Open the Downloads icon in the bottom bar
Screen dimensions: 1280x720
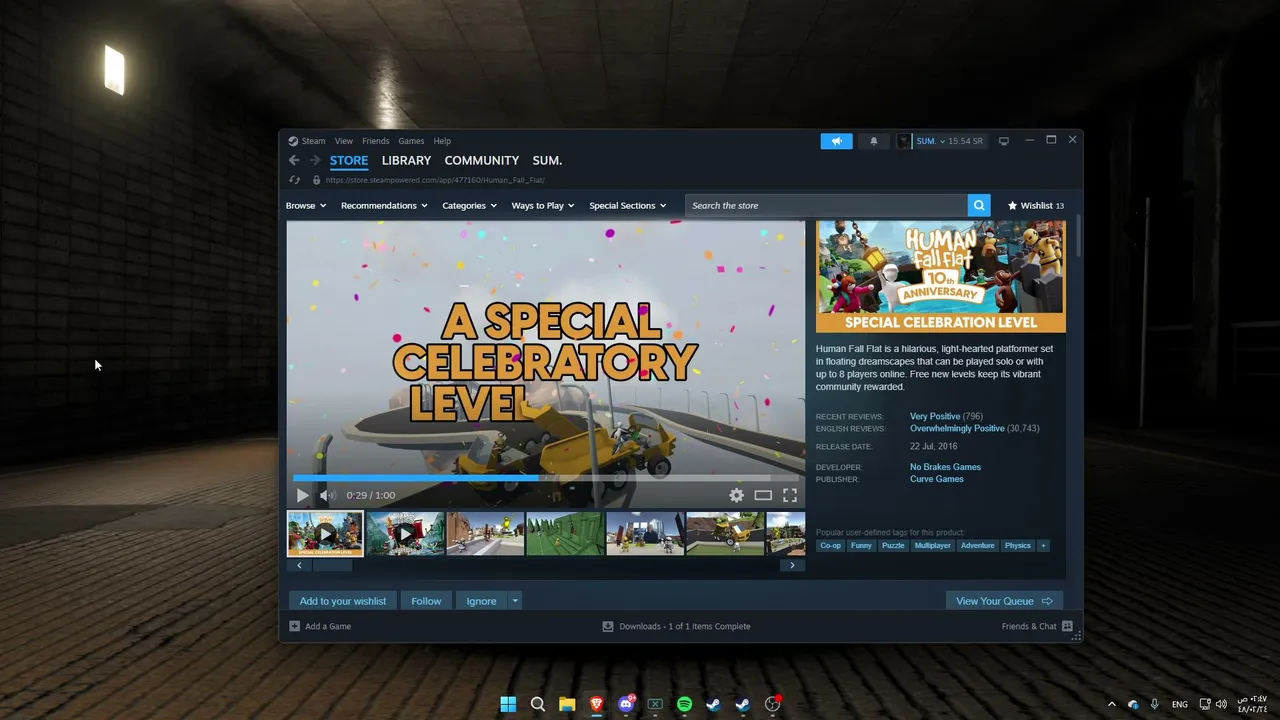tap(608, 626)
